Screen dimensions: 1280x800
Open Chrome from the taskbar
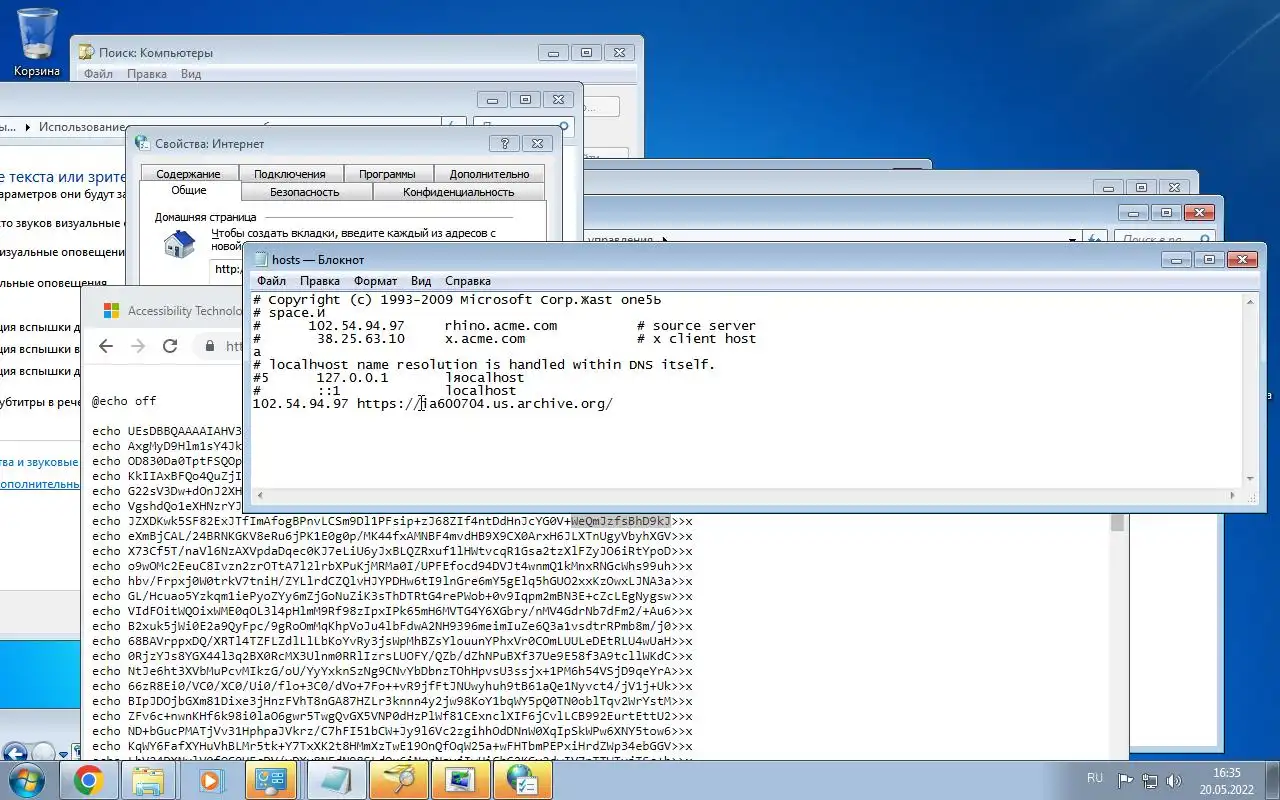coord(88,780)
